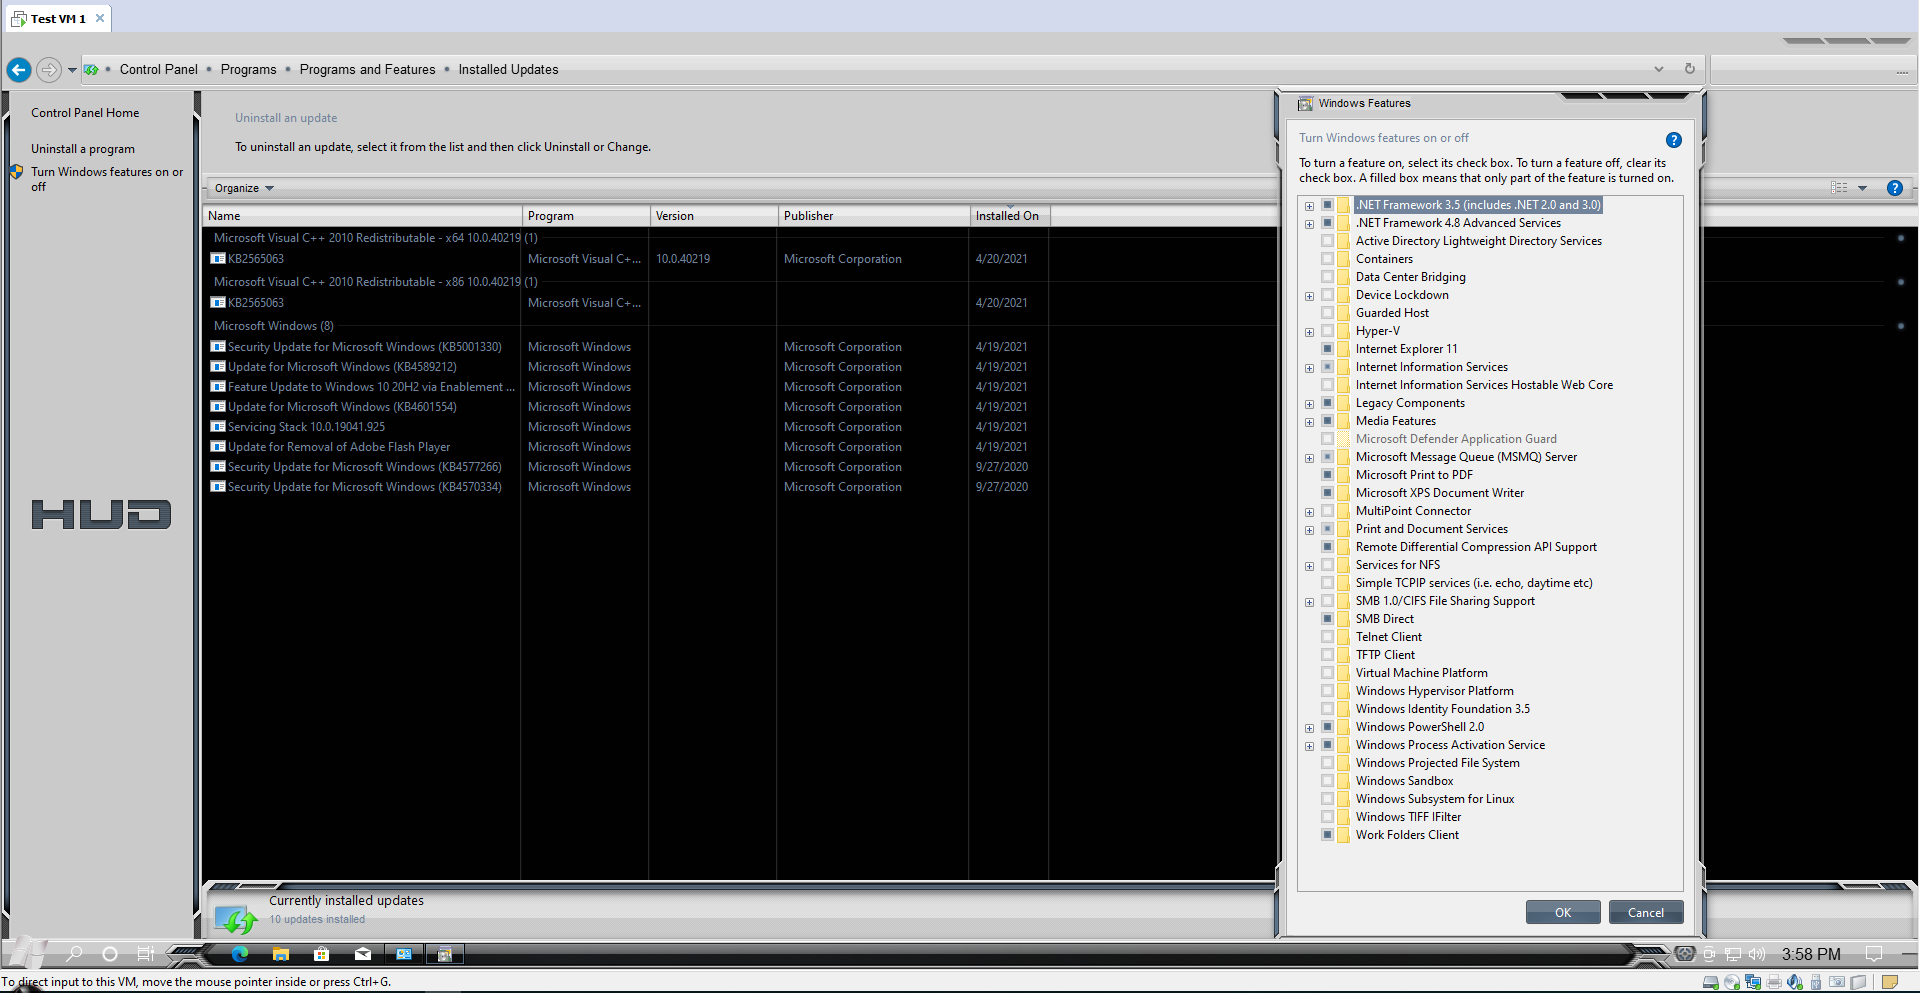The height and width of the screenshot is (993, 1920).
Task: Click the VMware CD/DVD drive status icon
Action: 1732,982
